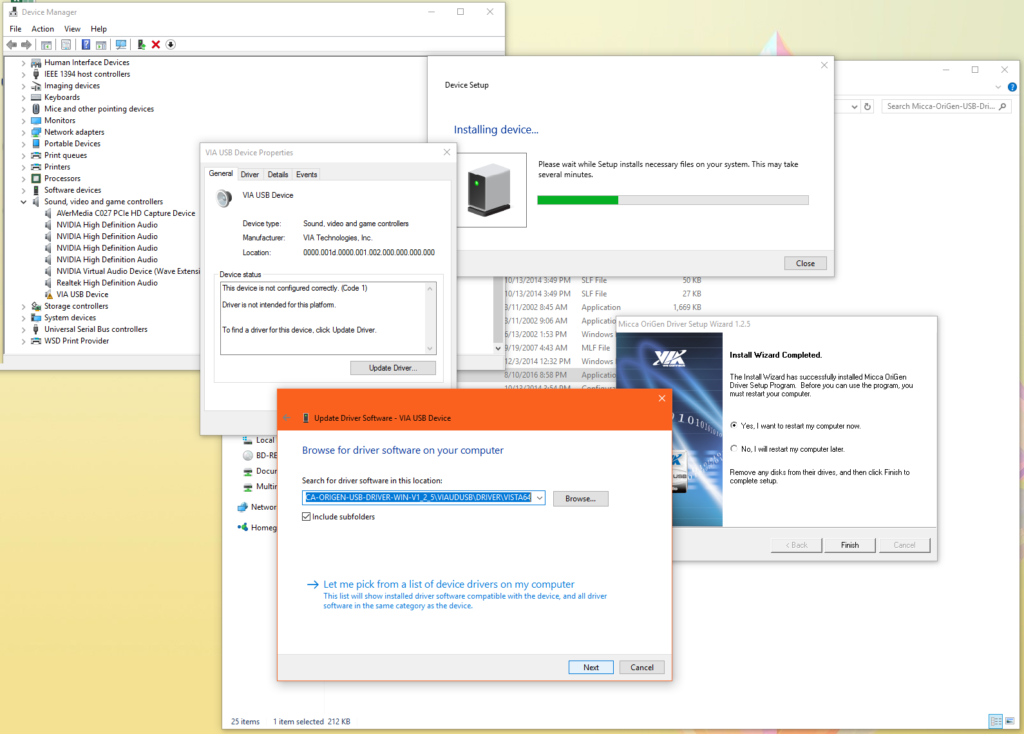Click the AVerMedia C027 capture device speaker icon
The height and width of the screenshot is (734, 1024).
pyautogui.click(x=48, y=213)
